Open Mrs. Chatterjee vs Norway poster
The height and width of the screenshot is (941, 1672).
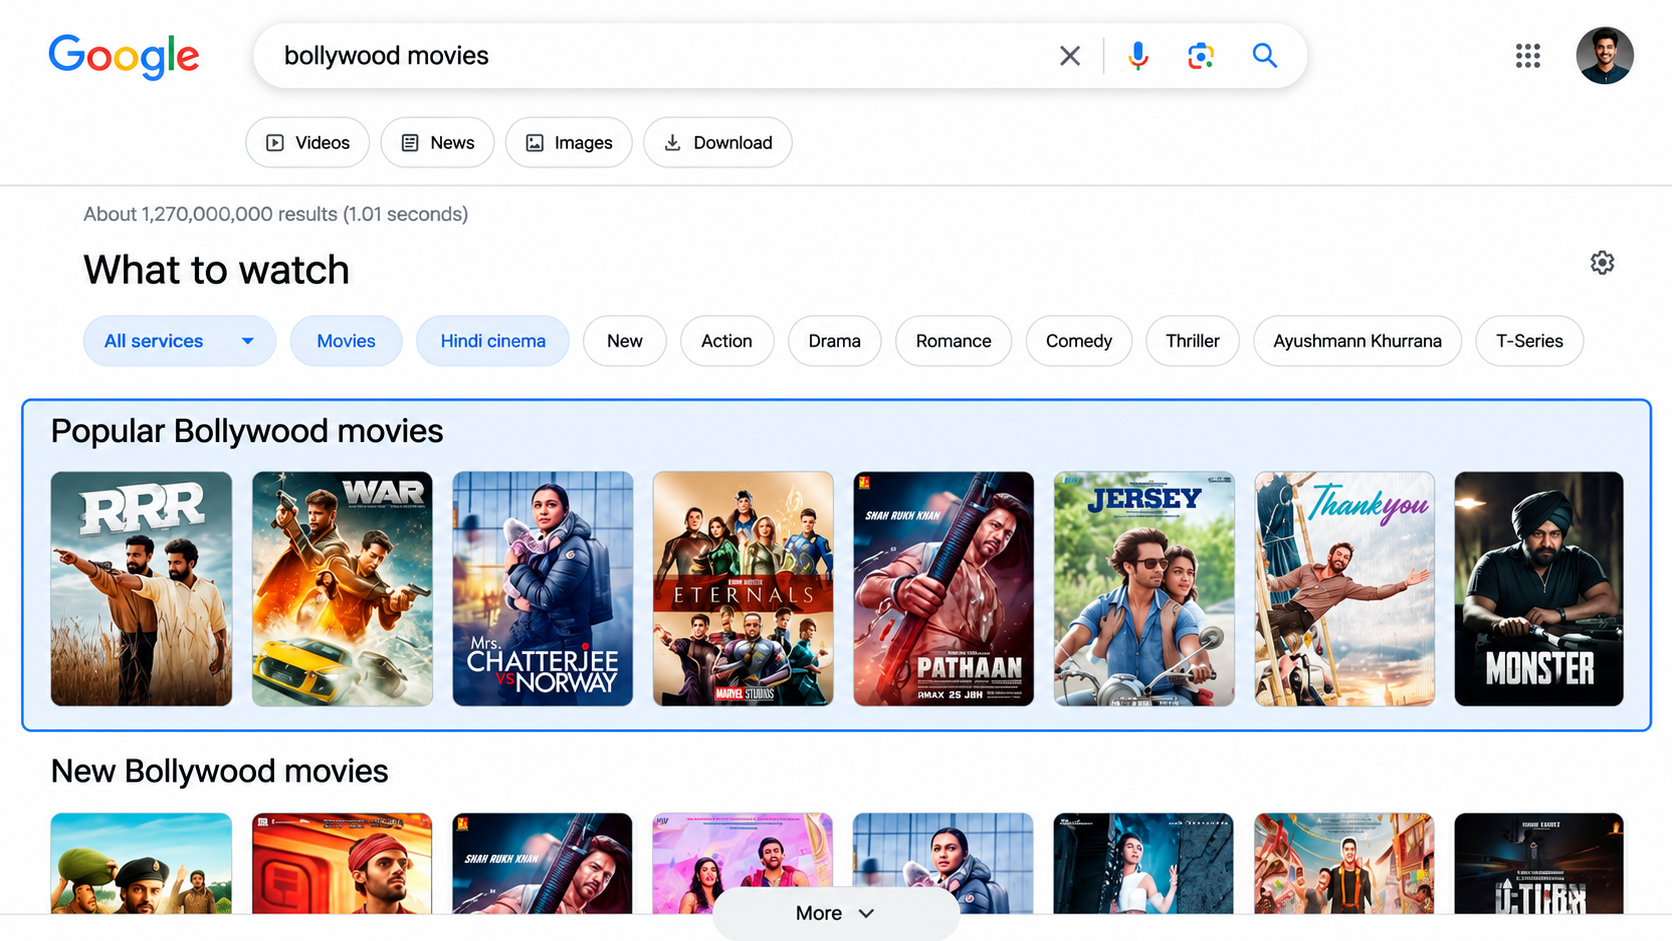(543, 589)
